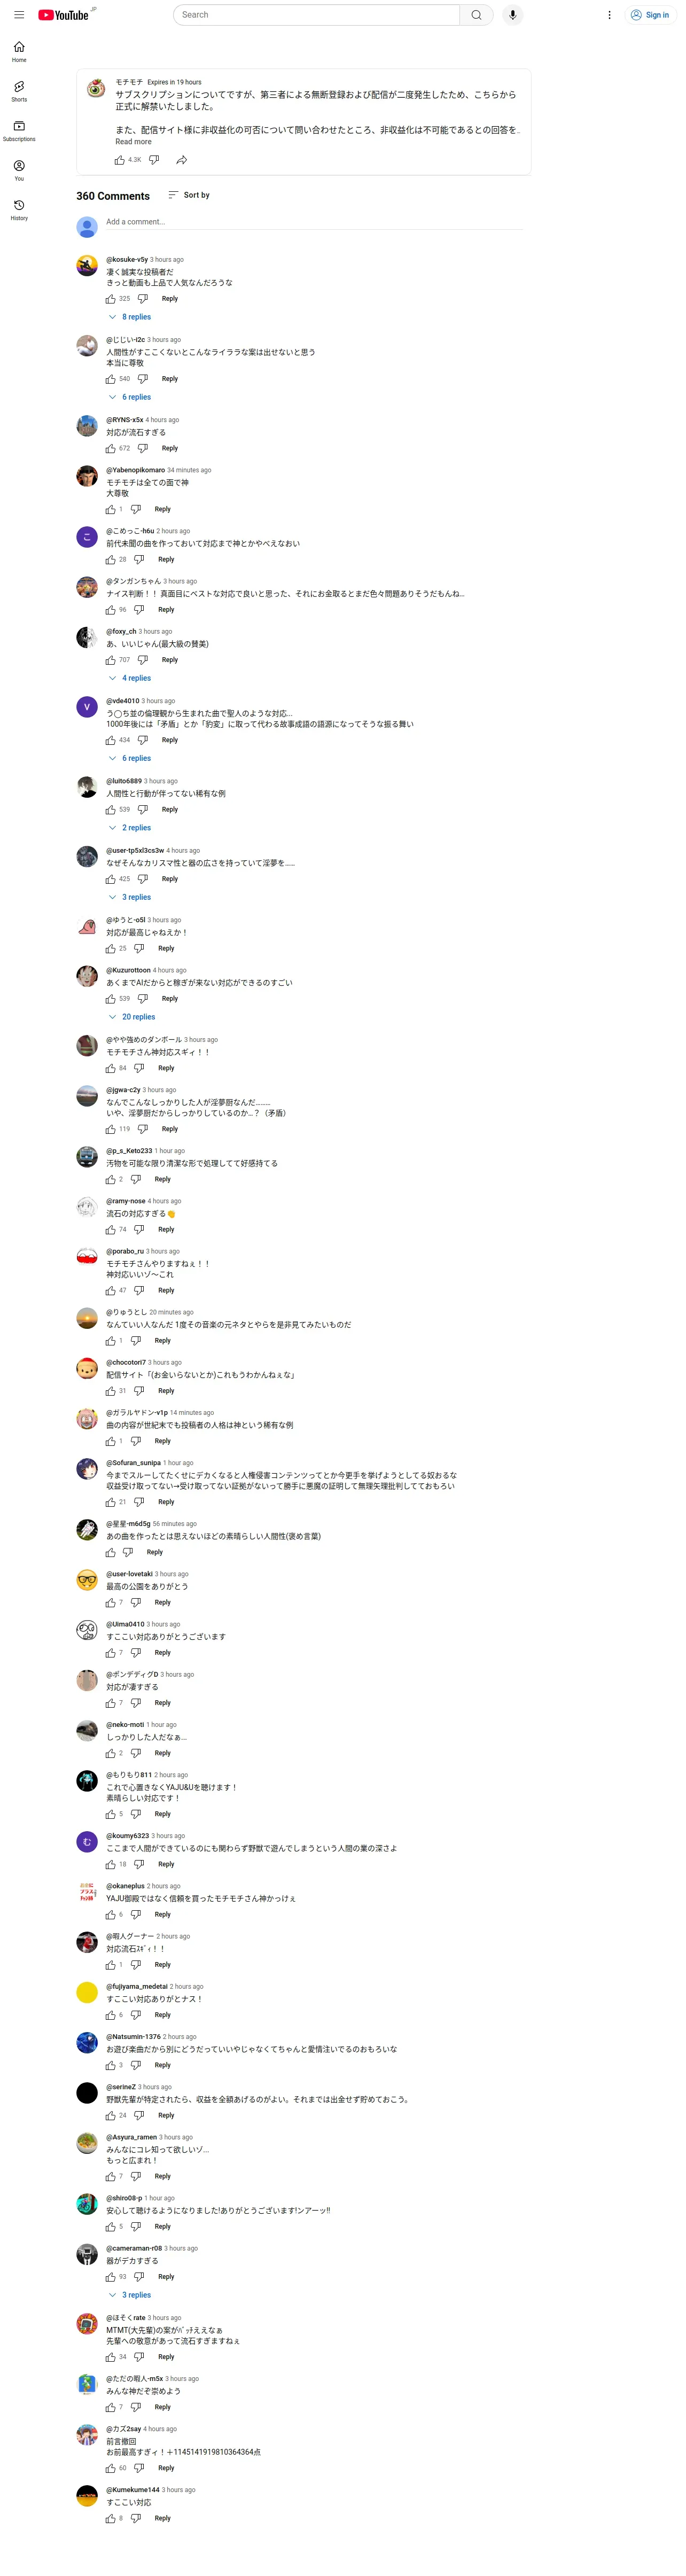
Task: Like the comment by @kosuke-v5y
Action: pos(110,299)
